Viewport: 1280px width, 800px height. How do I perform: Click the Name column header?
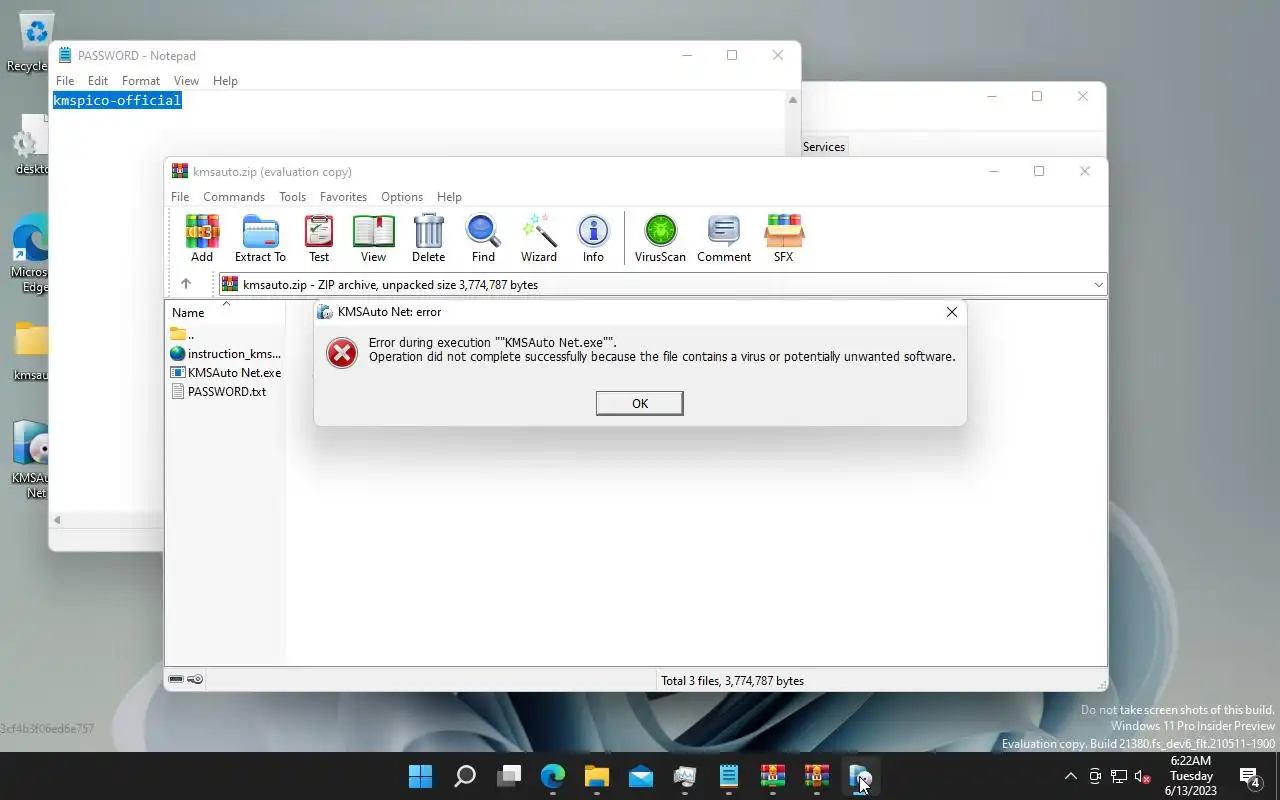188,313
